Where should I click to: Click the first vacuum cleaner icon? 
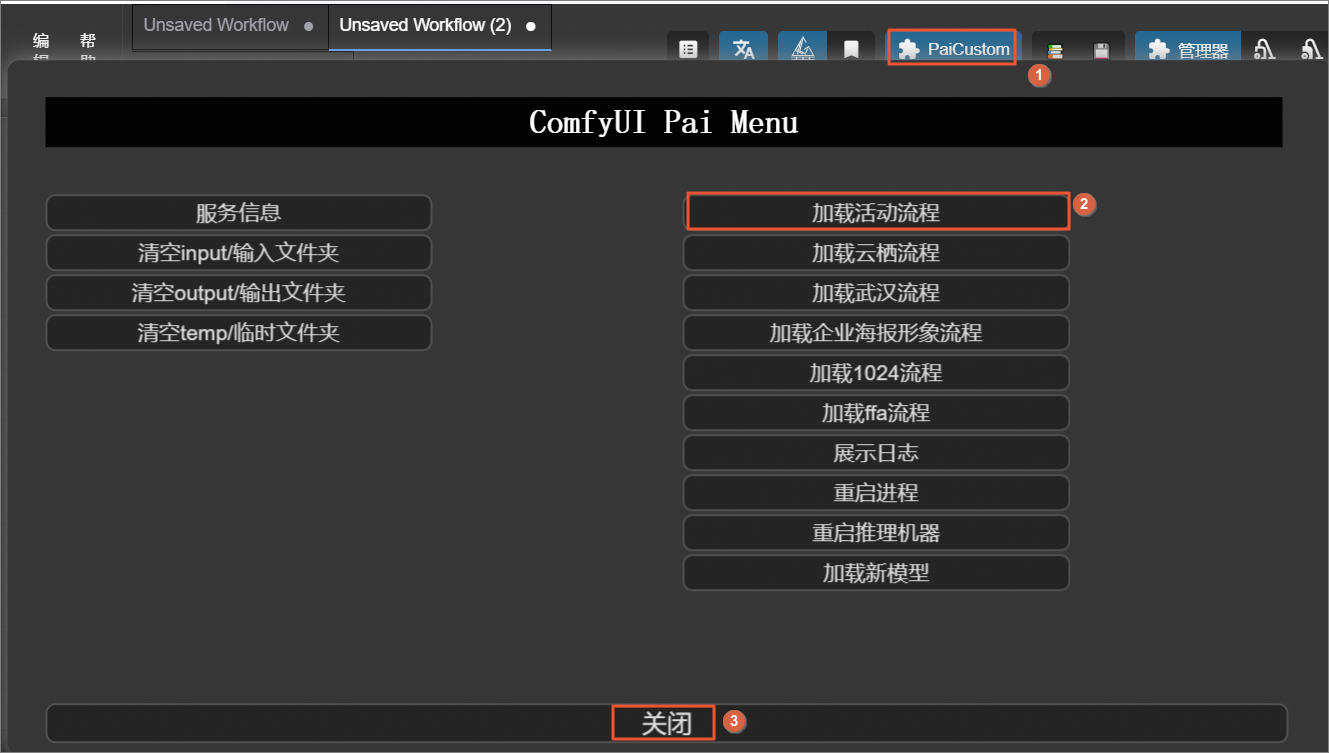pos(1265,49)
